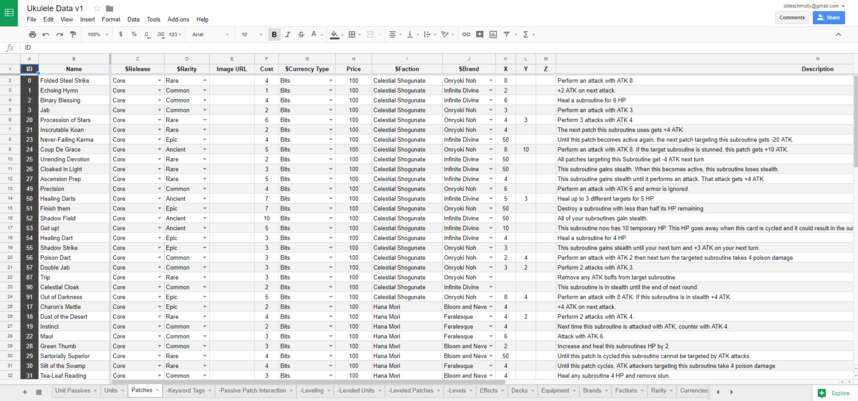Open the Arial font dropdown

coord(210,34)
